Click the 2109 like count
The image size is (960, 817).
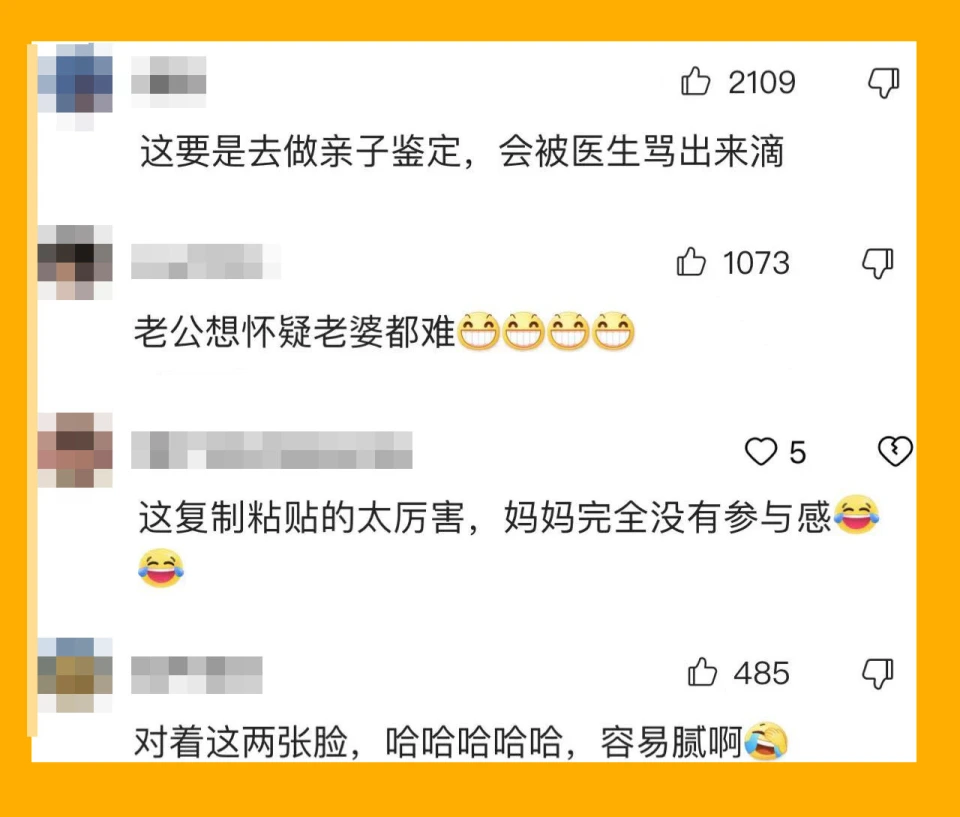coord(762,82)
